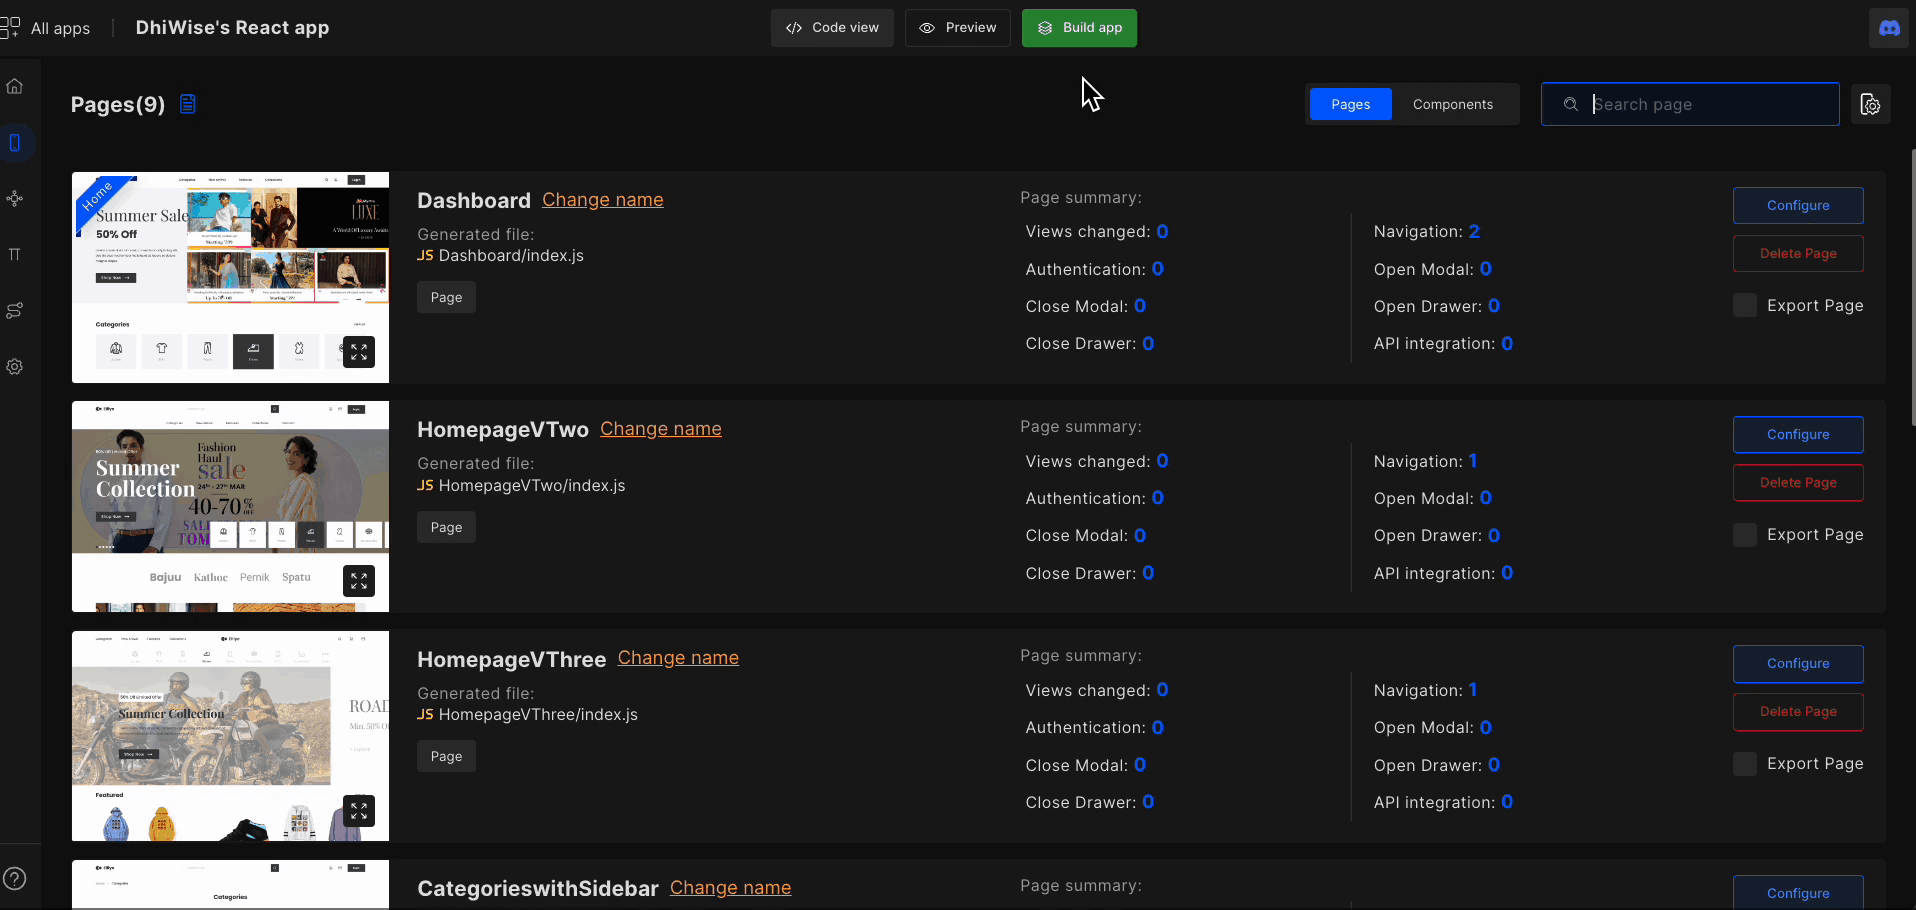Expand the Dashboard thumbnail fullscreen icon

(x=359, y=352)
